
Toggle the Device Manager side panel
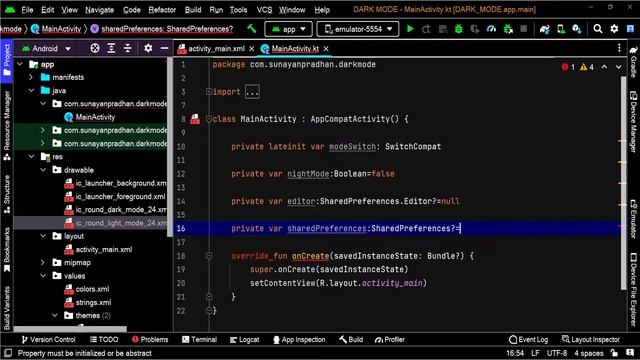point(633,122)
